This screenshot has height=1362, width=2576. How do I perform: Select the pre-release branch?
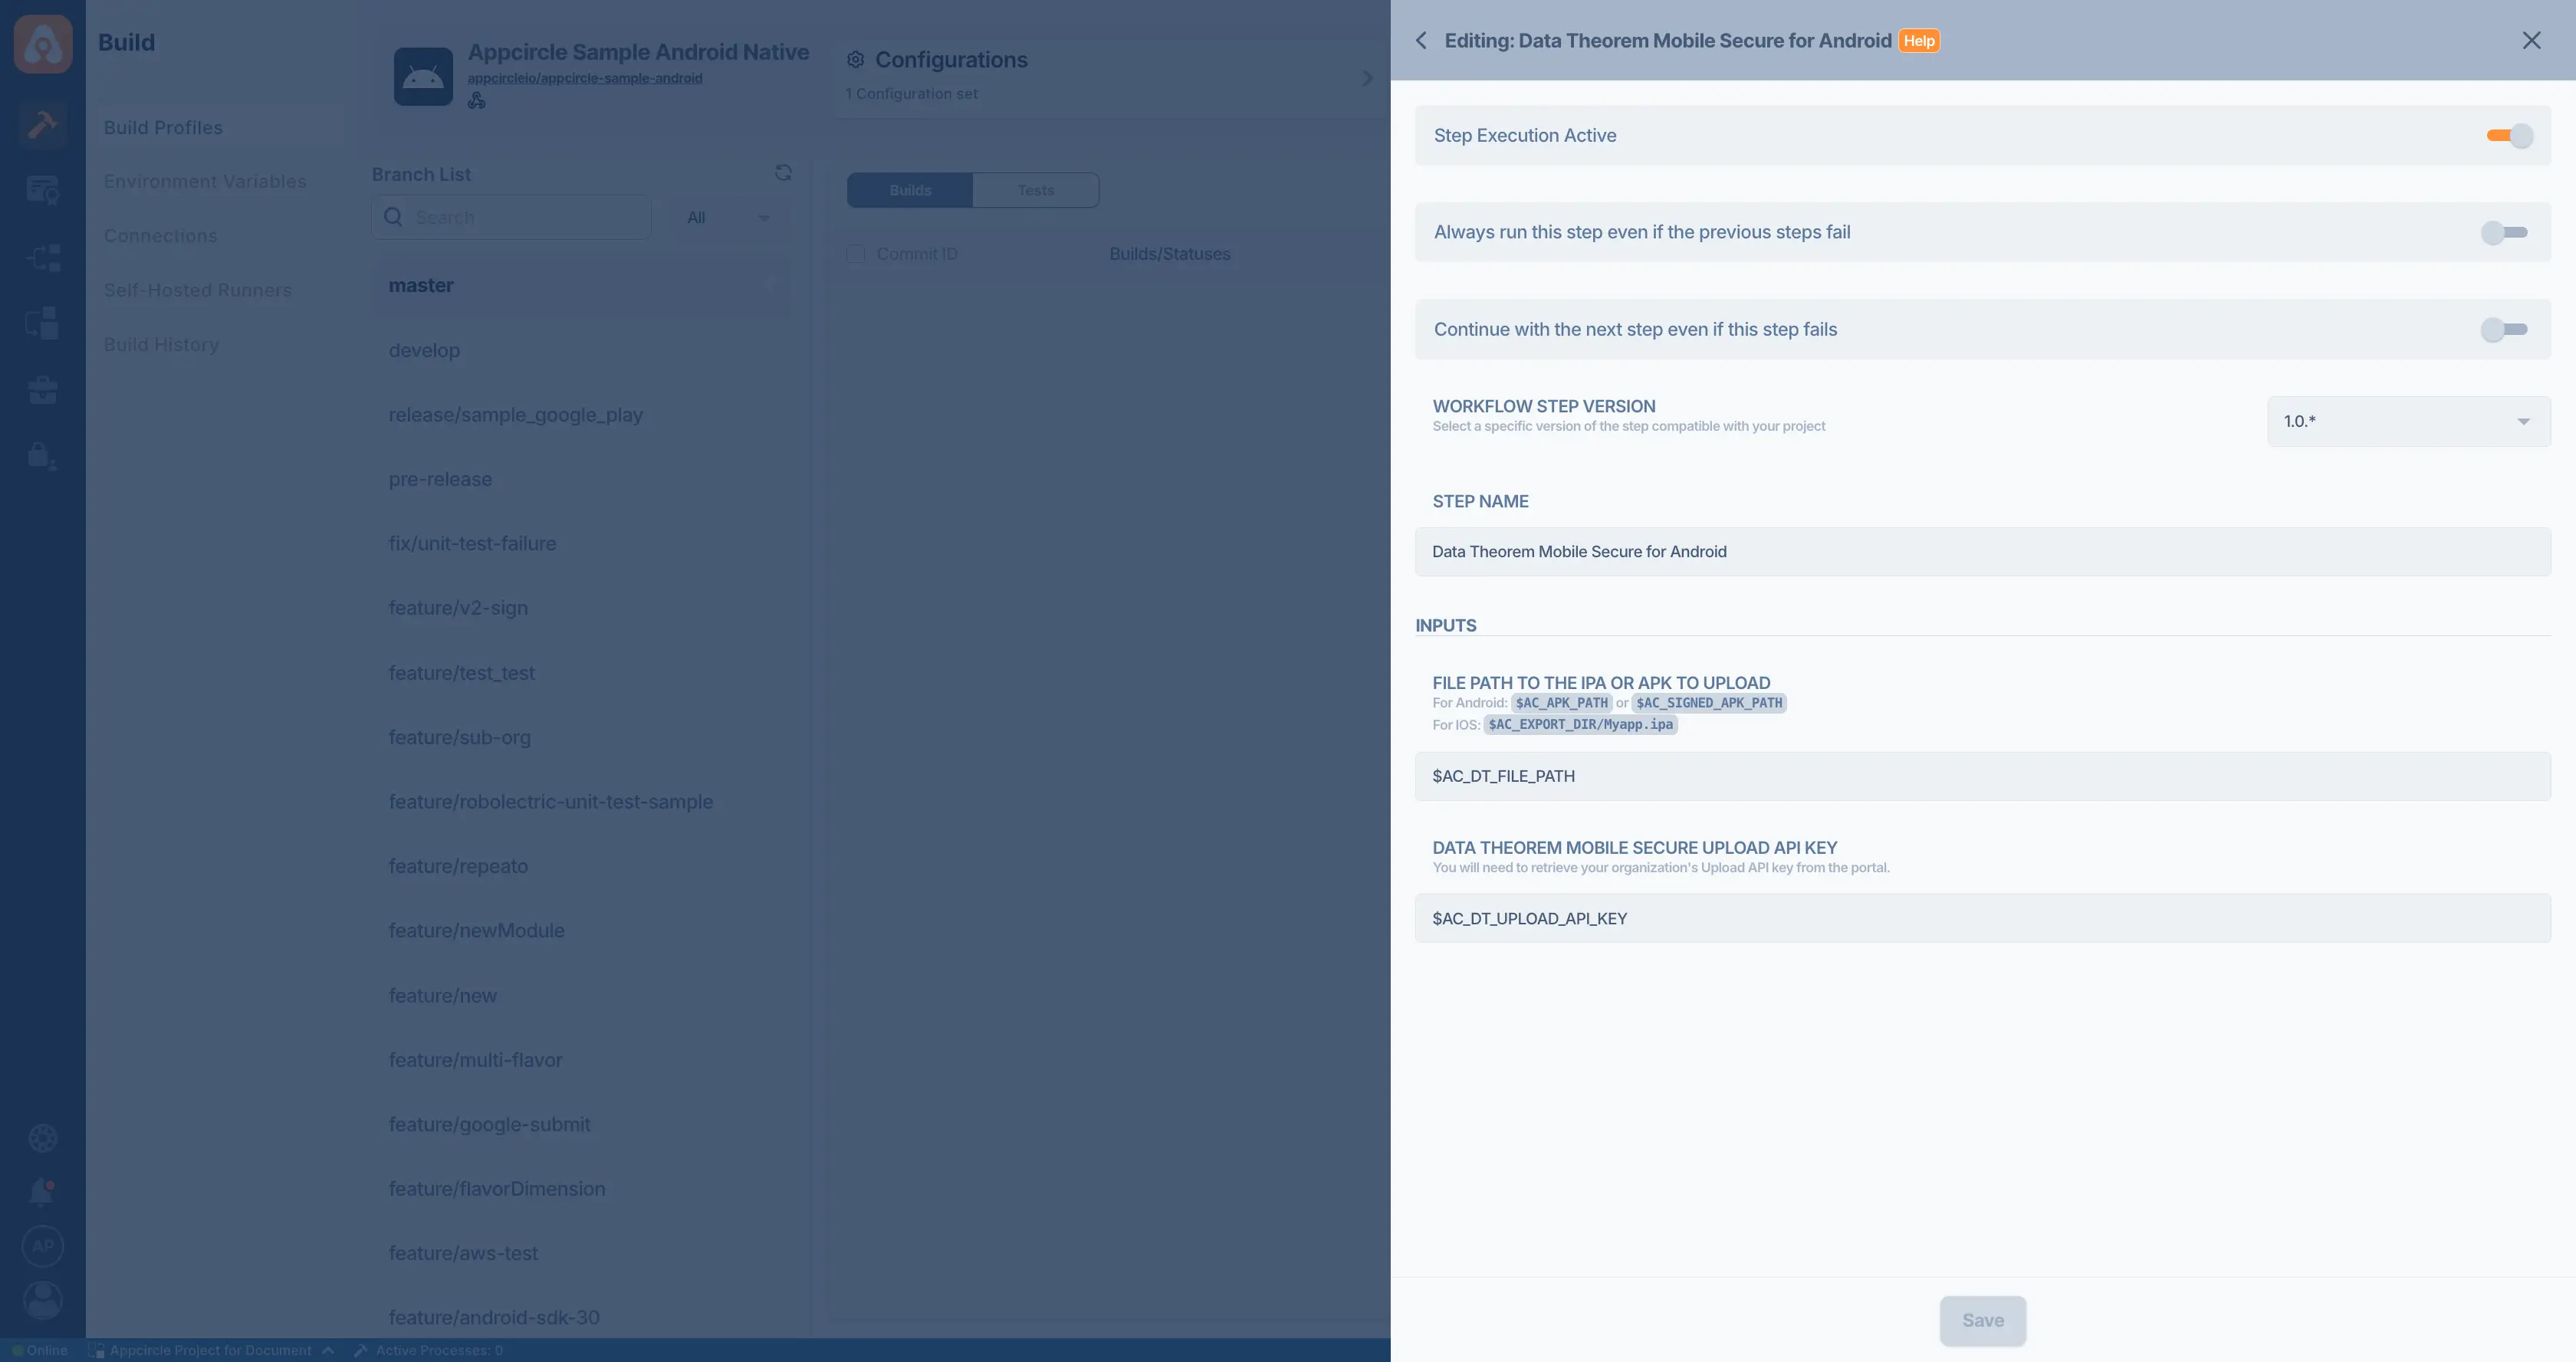[x=440, y=479]
